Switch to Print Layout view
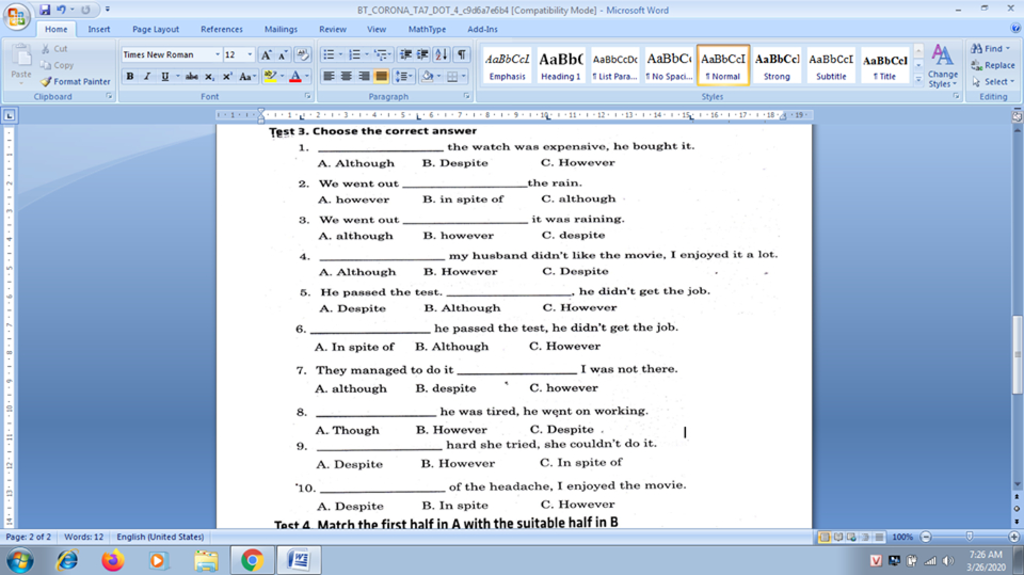Viewport: 1024px width, 575px height. pyautogui.click(x=824, y=536)
